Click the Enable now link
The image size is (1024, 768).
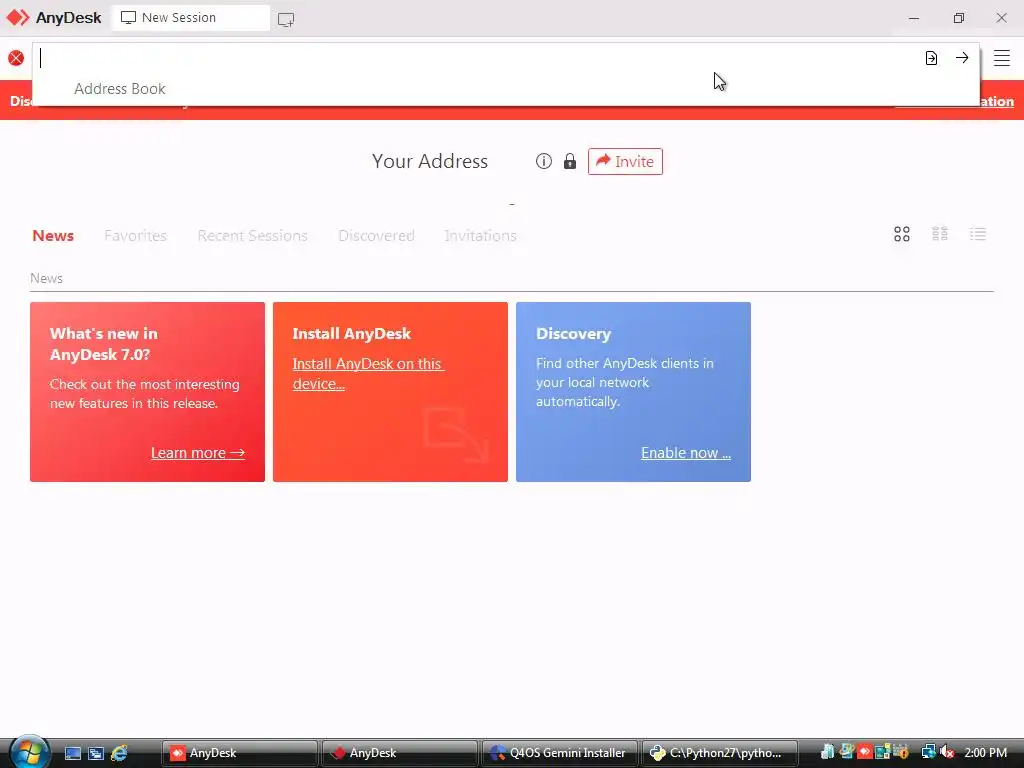coord(686,453)
